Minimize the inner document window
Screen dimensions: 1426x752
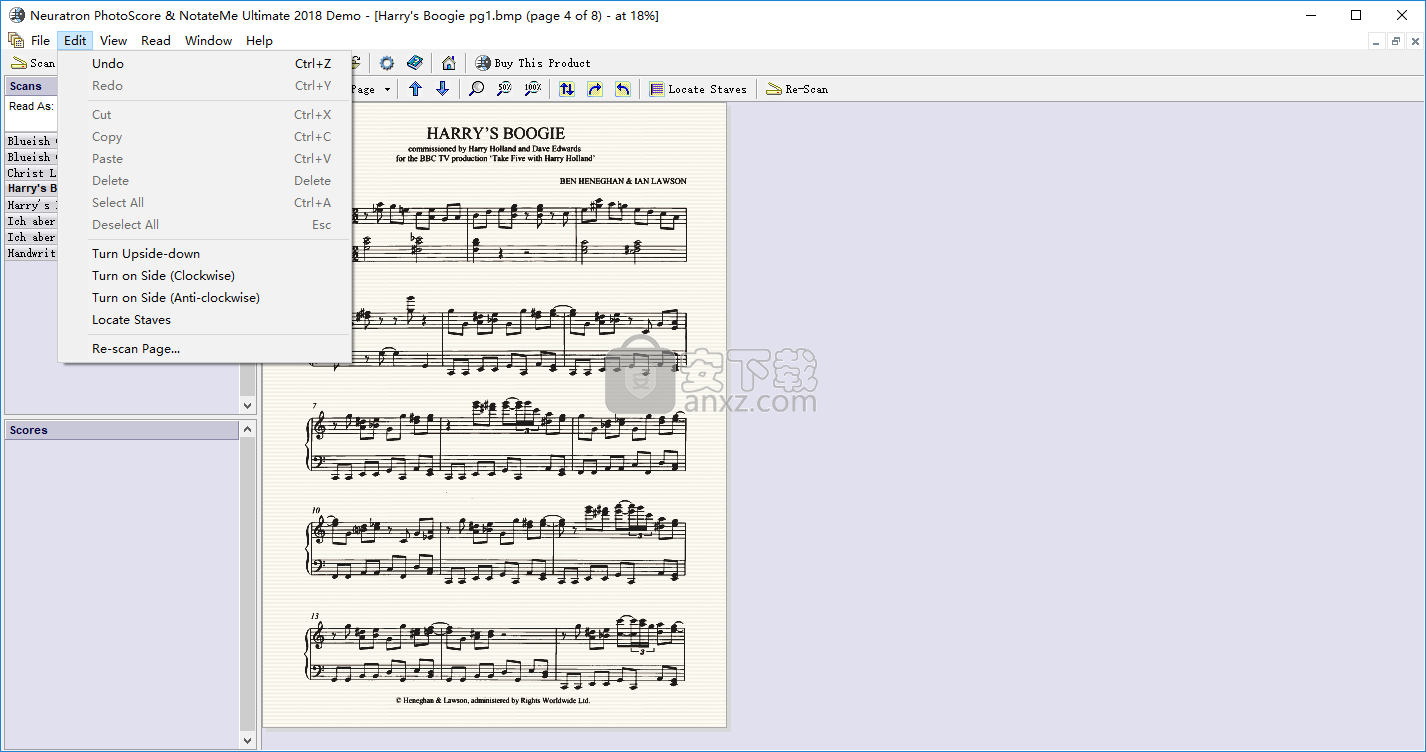point(1377,41)
